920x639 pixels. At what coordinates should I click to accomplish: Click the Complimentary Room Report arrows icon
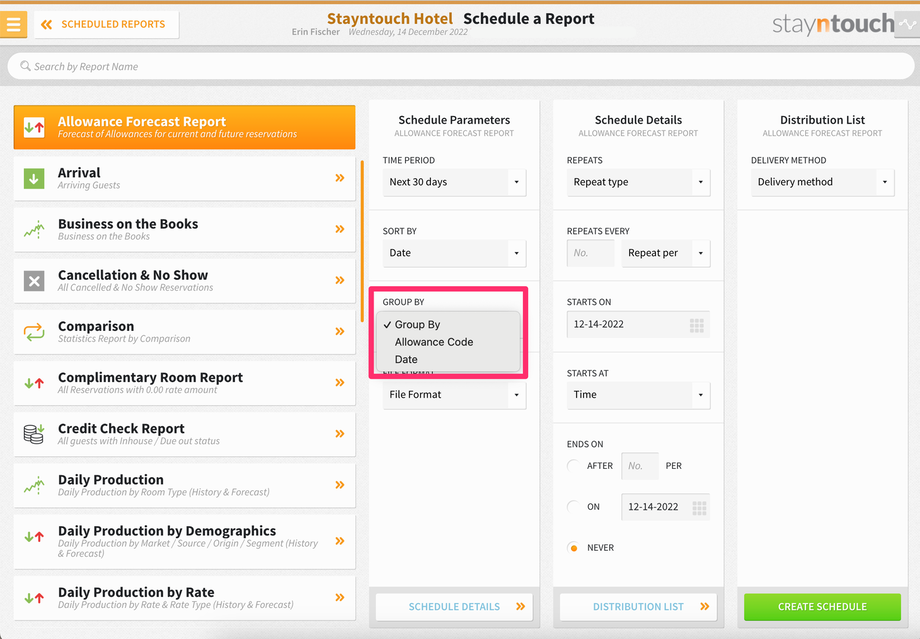(34, 383)
